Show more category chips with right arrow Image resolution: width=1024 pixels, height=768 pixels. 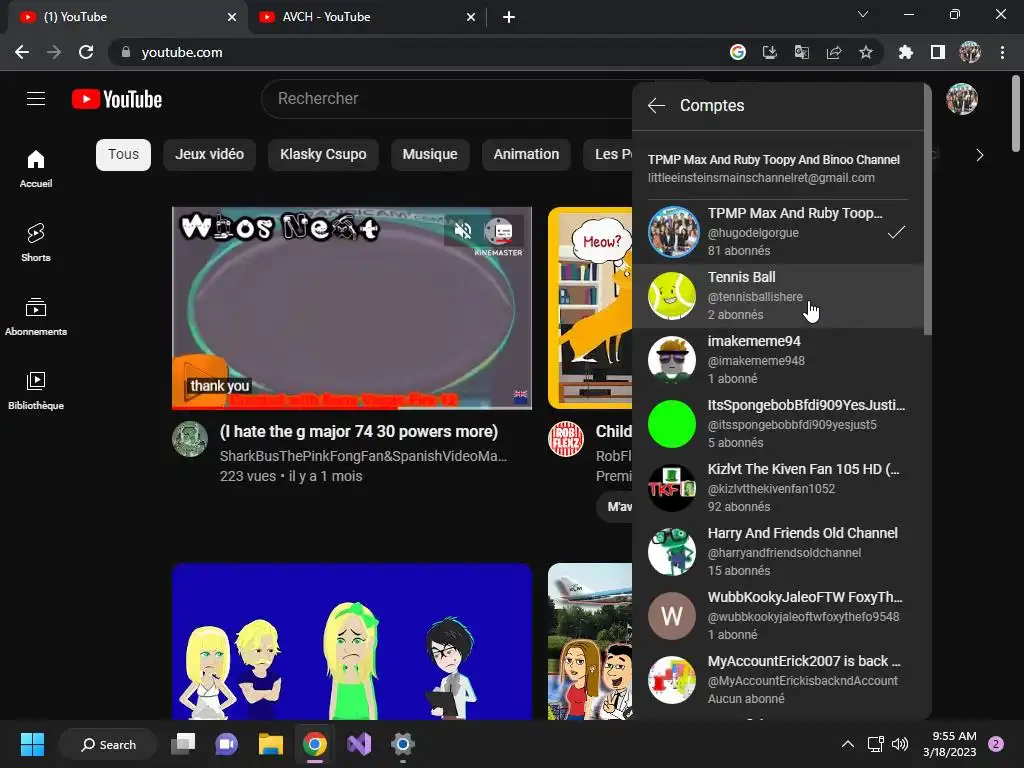(979, 155)
